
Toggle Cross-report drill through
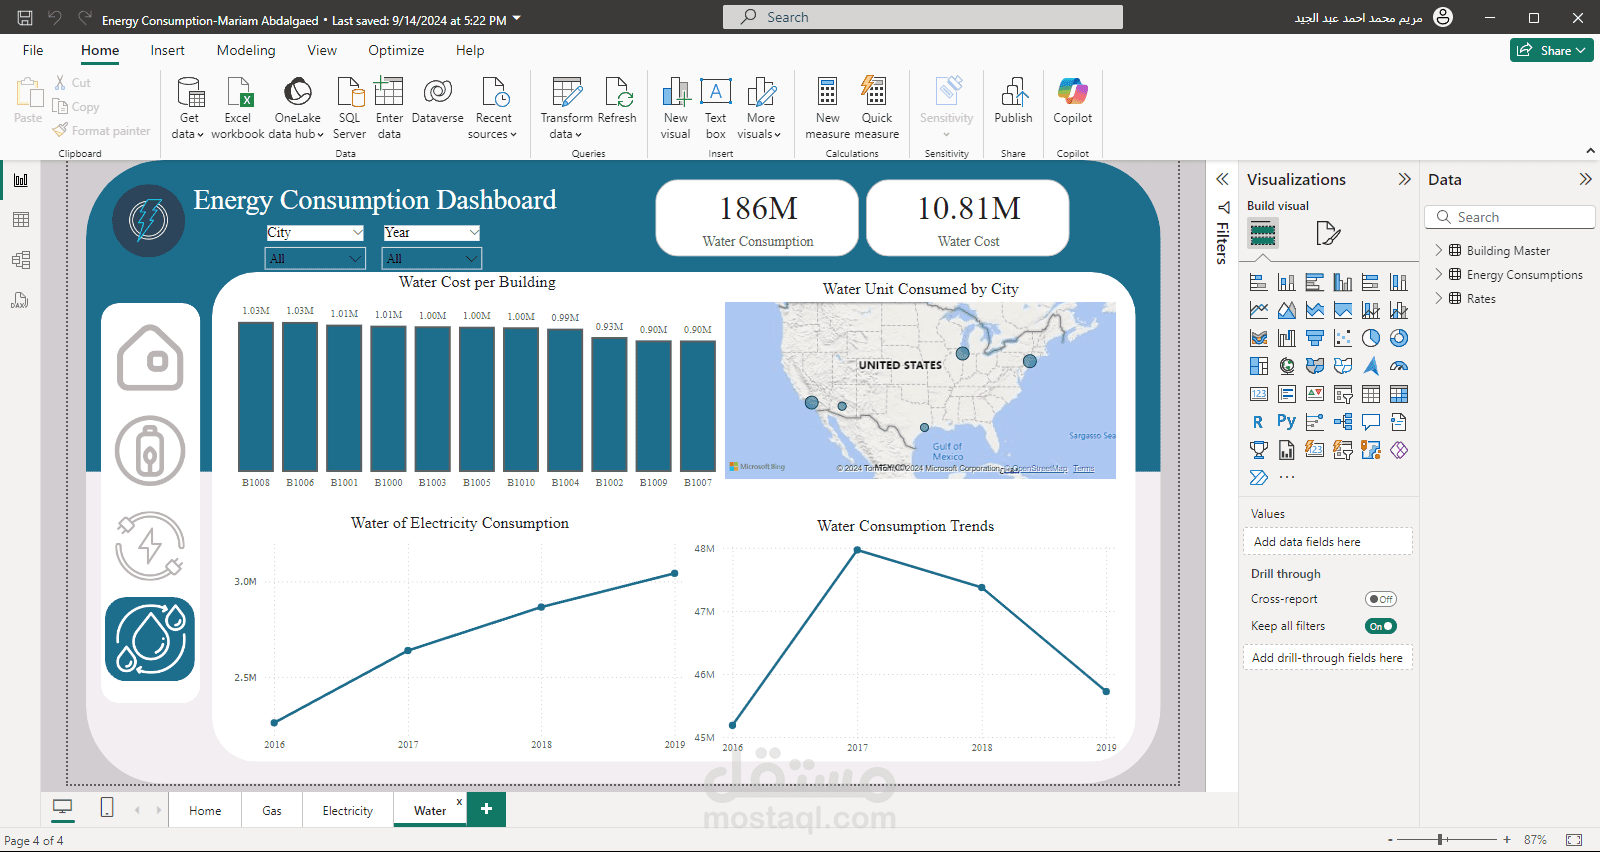1381,599
